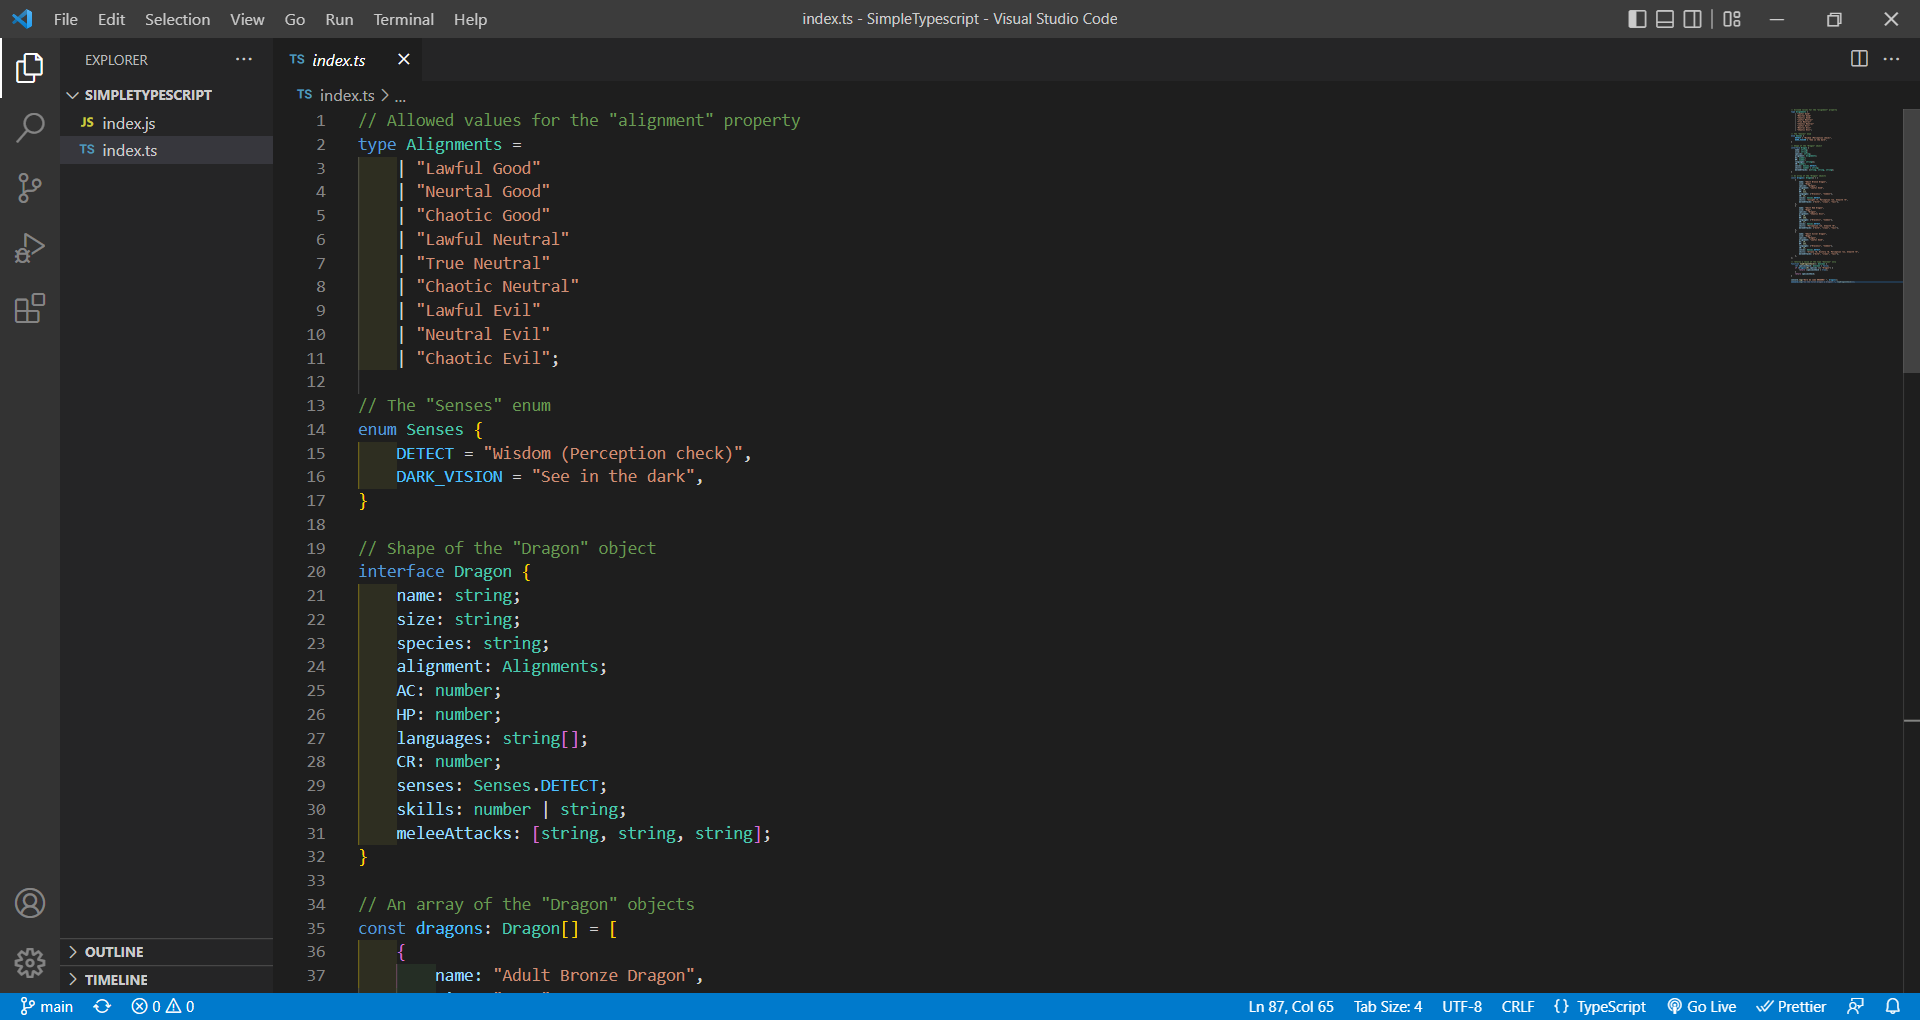Viewport: 1920px width, 1020px height.
Task: Open the Accounts menu icon
Action: point(30,903)
